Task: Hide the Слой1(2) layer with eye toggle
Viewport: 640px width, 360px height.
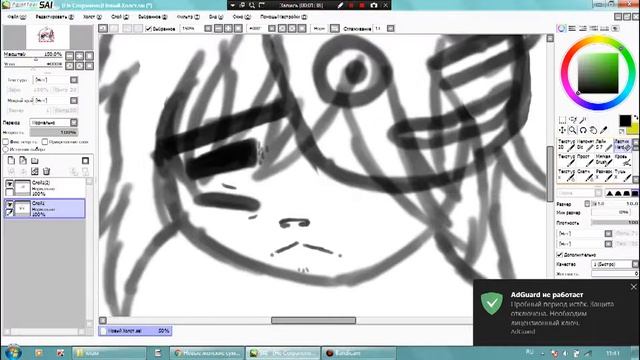Action: (x=10, y=184)
